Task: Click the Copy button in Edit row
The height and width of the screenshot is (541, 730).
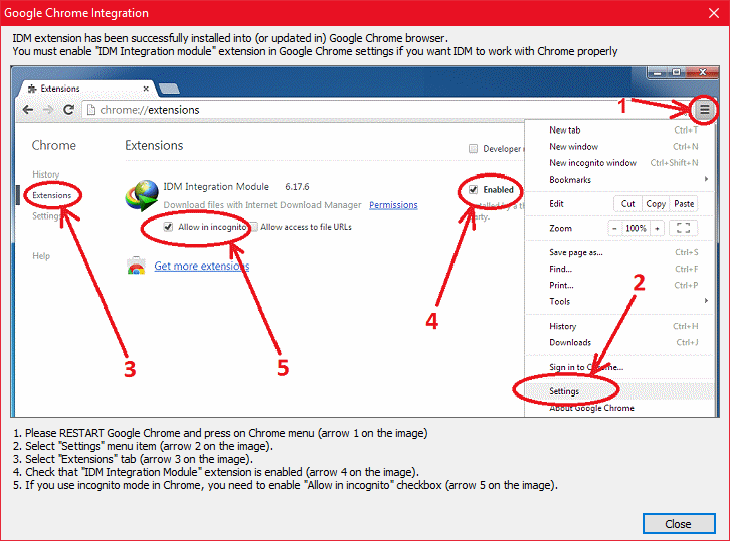Action: 656,203
